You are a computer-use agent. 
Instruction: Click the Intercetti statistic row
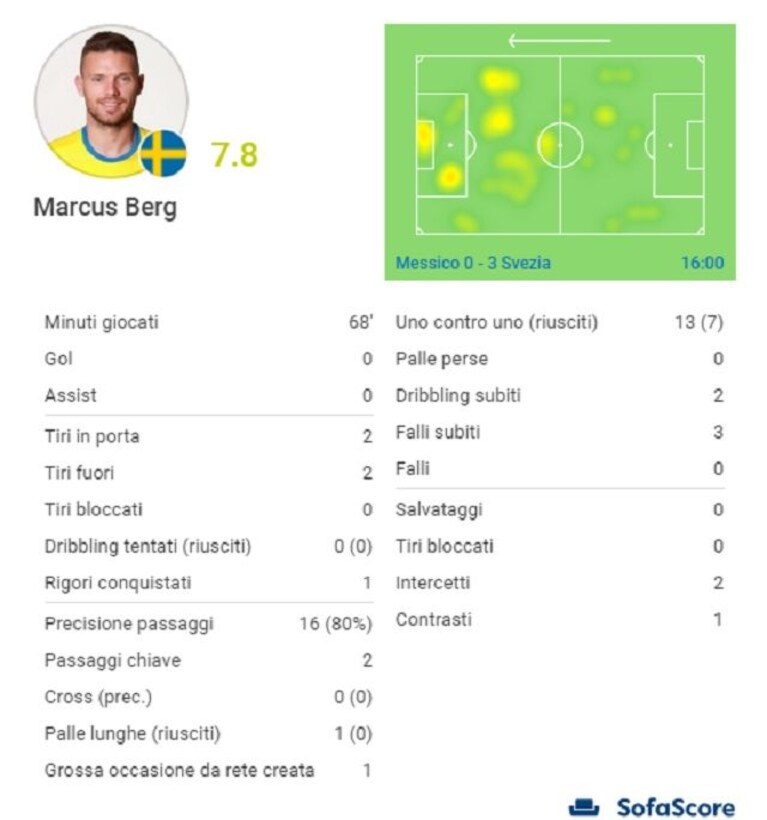coord(560,583)
